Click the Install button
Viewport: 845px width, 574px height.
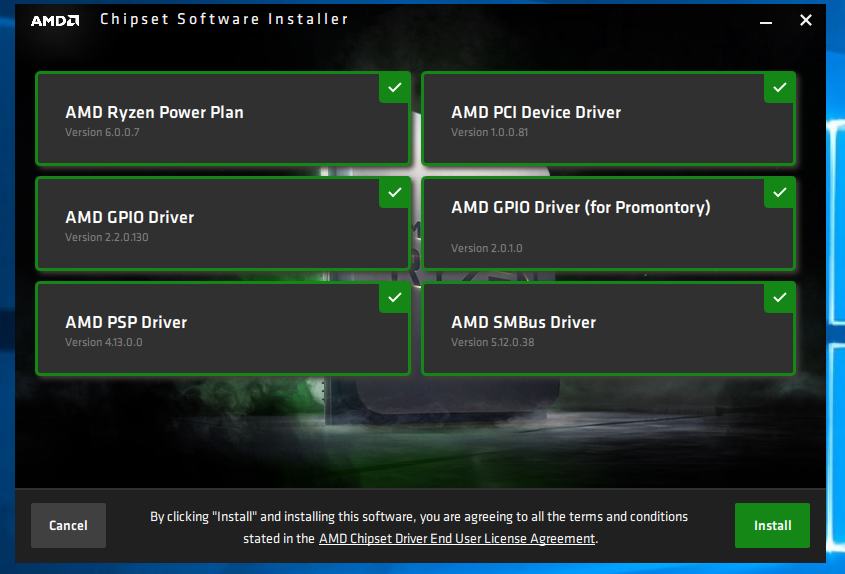click(x=772, y=525)
